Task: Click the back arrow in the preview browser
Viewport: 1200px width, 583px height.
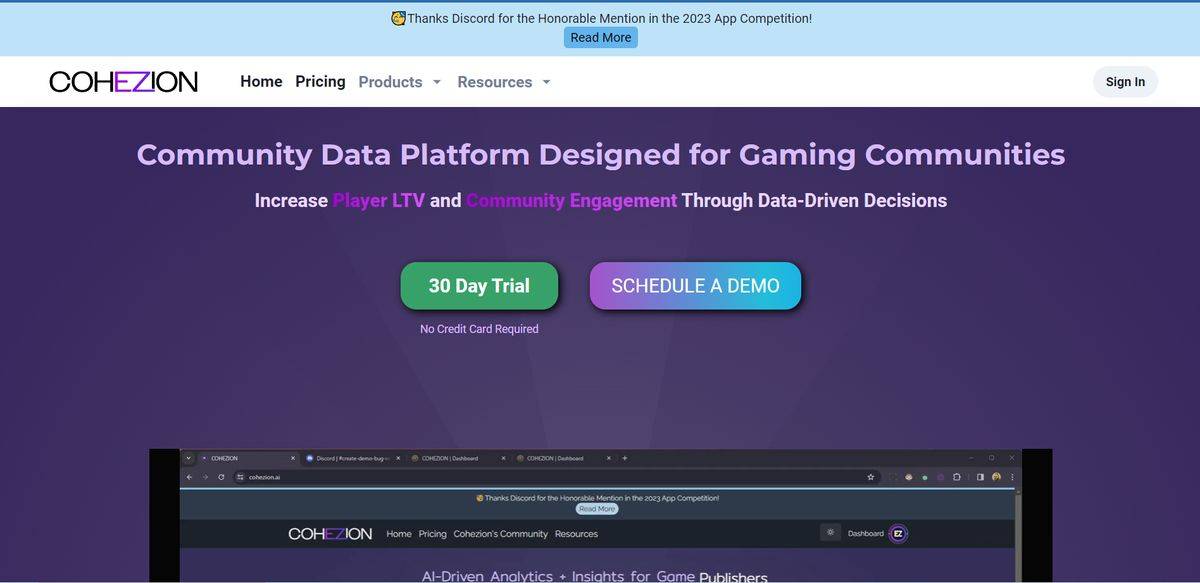Action: (x=189, y=477)
